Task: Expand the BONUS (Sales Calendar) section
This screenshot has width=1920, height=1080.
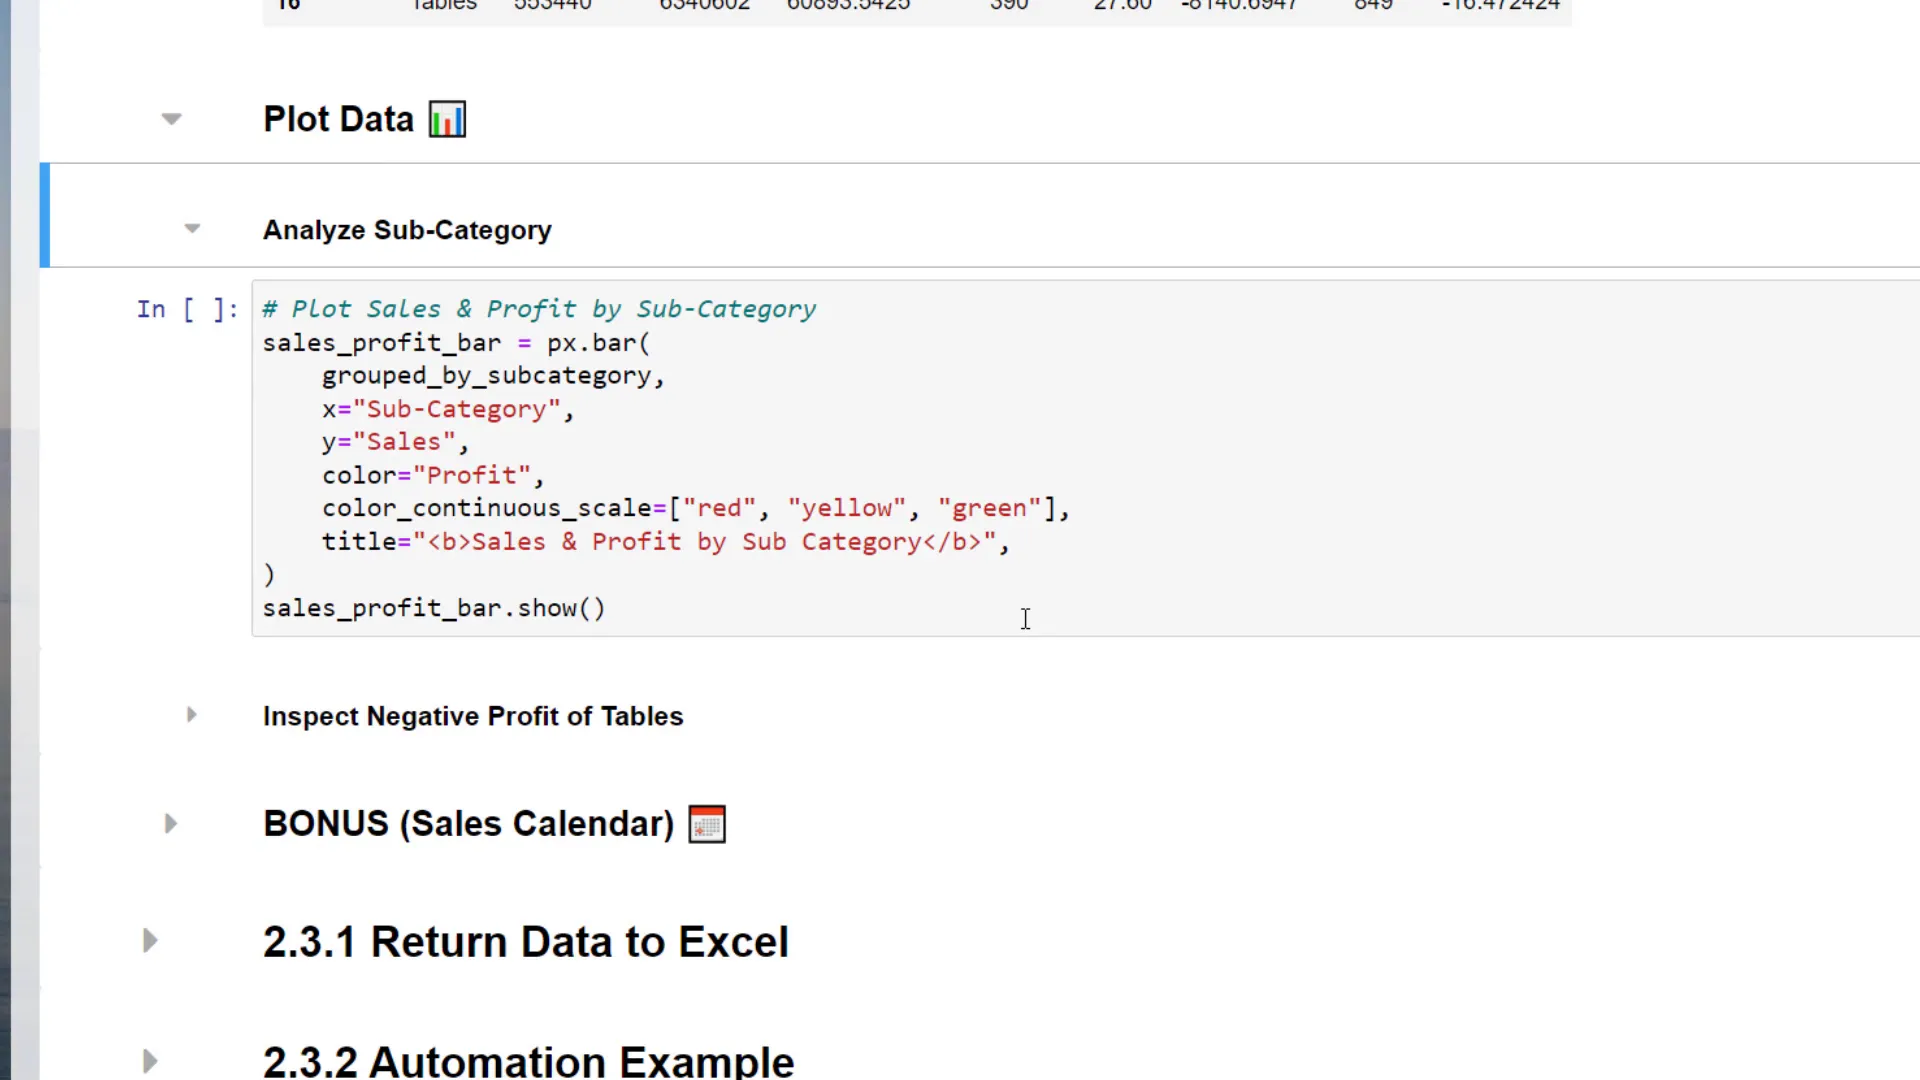Action: 170,823
